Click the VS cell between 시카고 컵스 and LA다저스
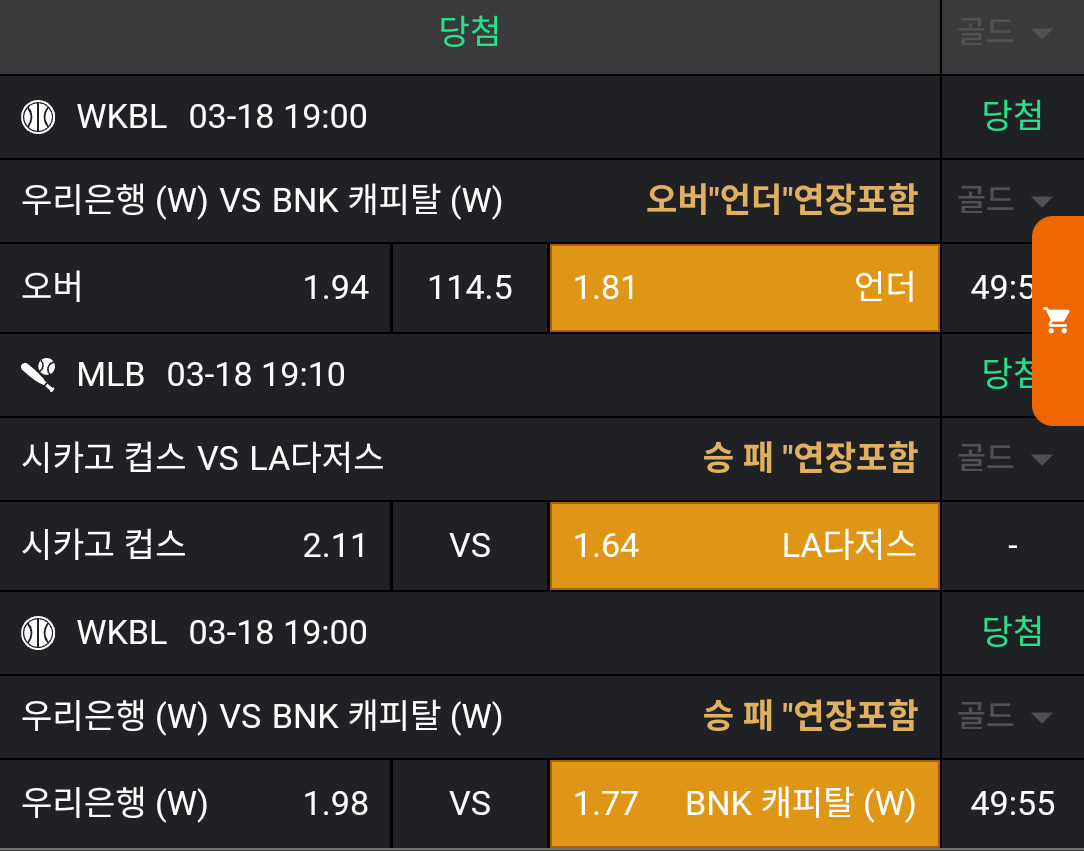Image resolution: width=1084 pixels, height=851 pixels. [x=470, y=546]
